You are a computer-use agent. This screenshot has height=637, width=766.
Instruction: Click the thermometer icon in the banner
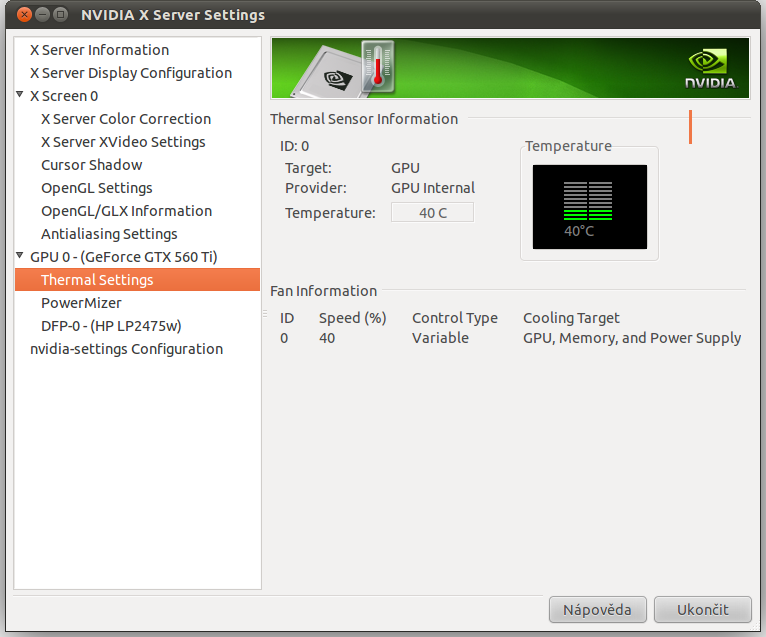pos(378,66)
